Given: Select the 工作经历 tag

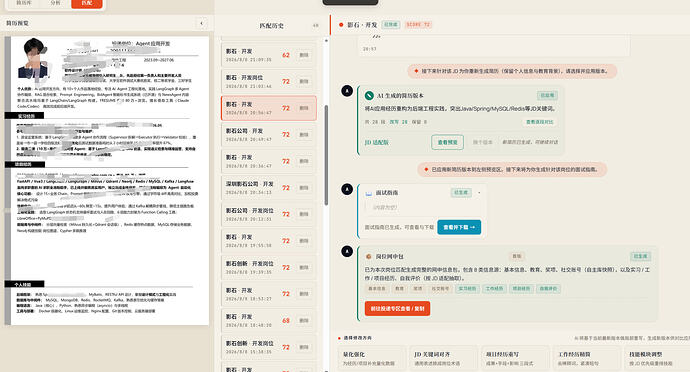Looking at the screenshot, I should (x=494, y=289).
